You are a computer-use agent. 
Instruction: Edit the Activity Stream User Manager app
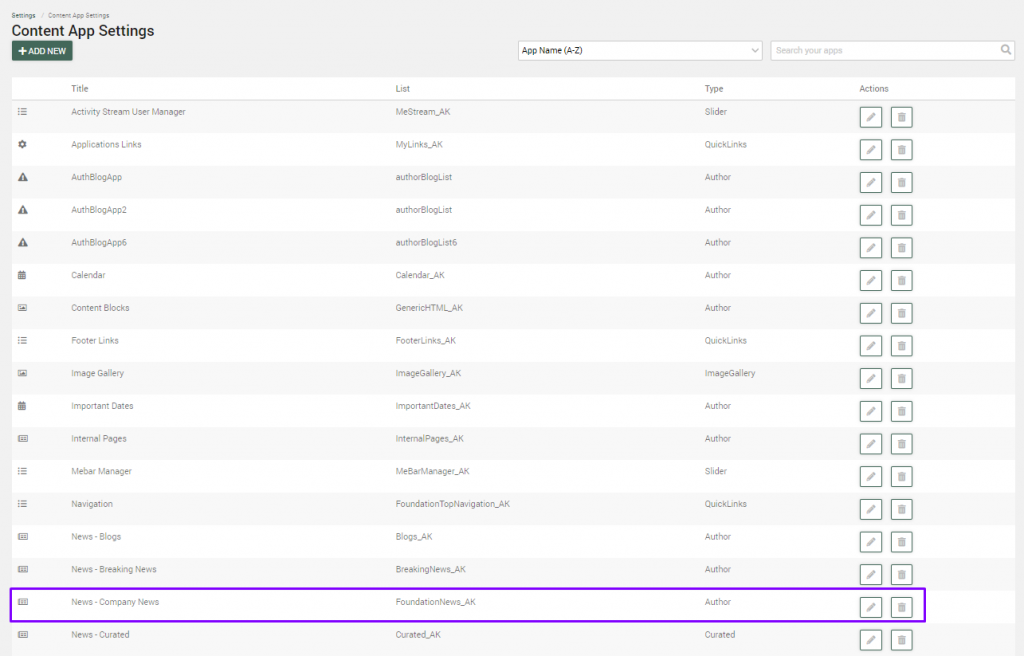point(870,117)
